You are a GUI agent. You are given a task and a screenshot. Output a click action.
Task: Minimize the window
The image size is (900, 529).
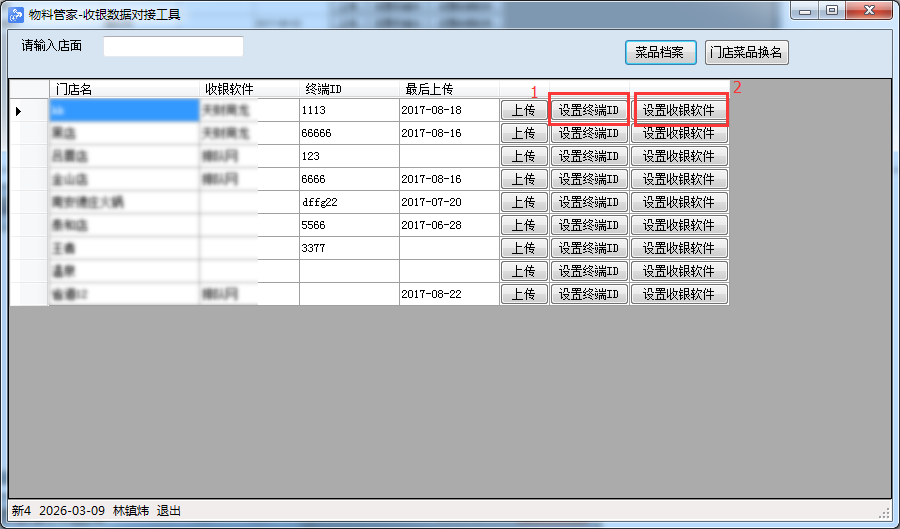[806, 10]
